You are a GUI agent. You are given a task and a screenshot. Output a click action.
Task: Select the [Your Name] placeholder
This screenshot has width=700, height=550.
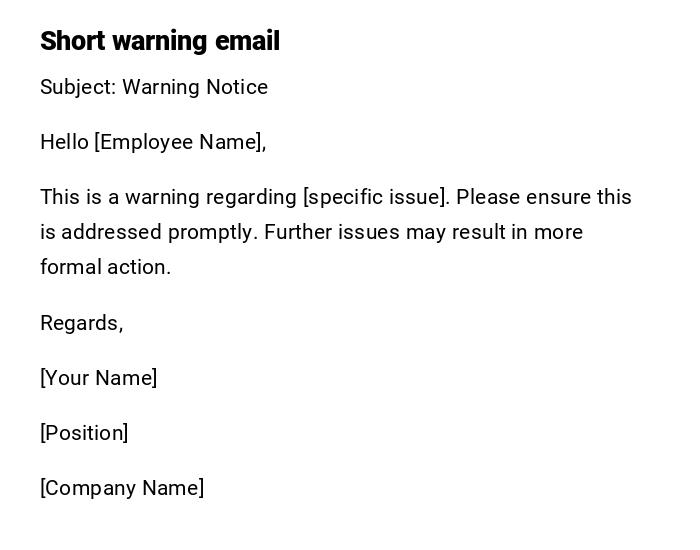98,378
